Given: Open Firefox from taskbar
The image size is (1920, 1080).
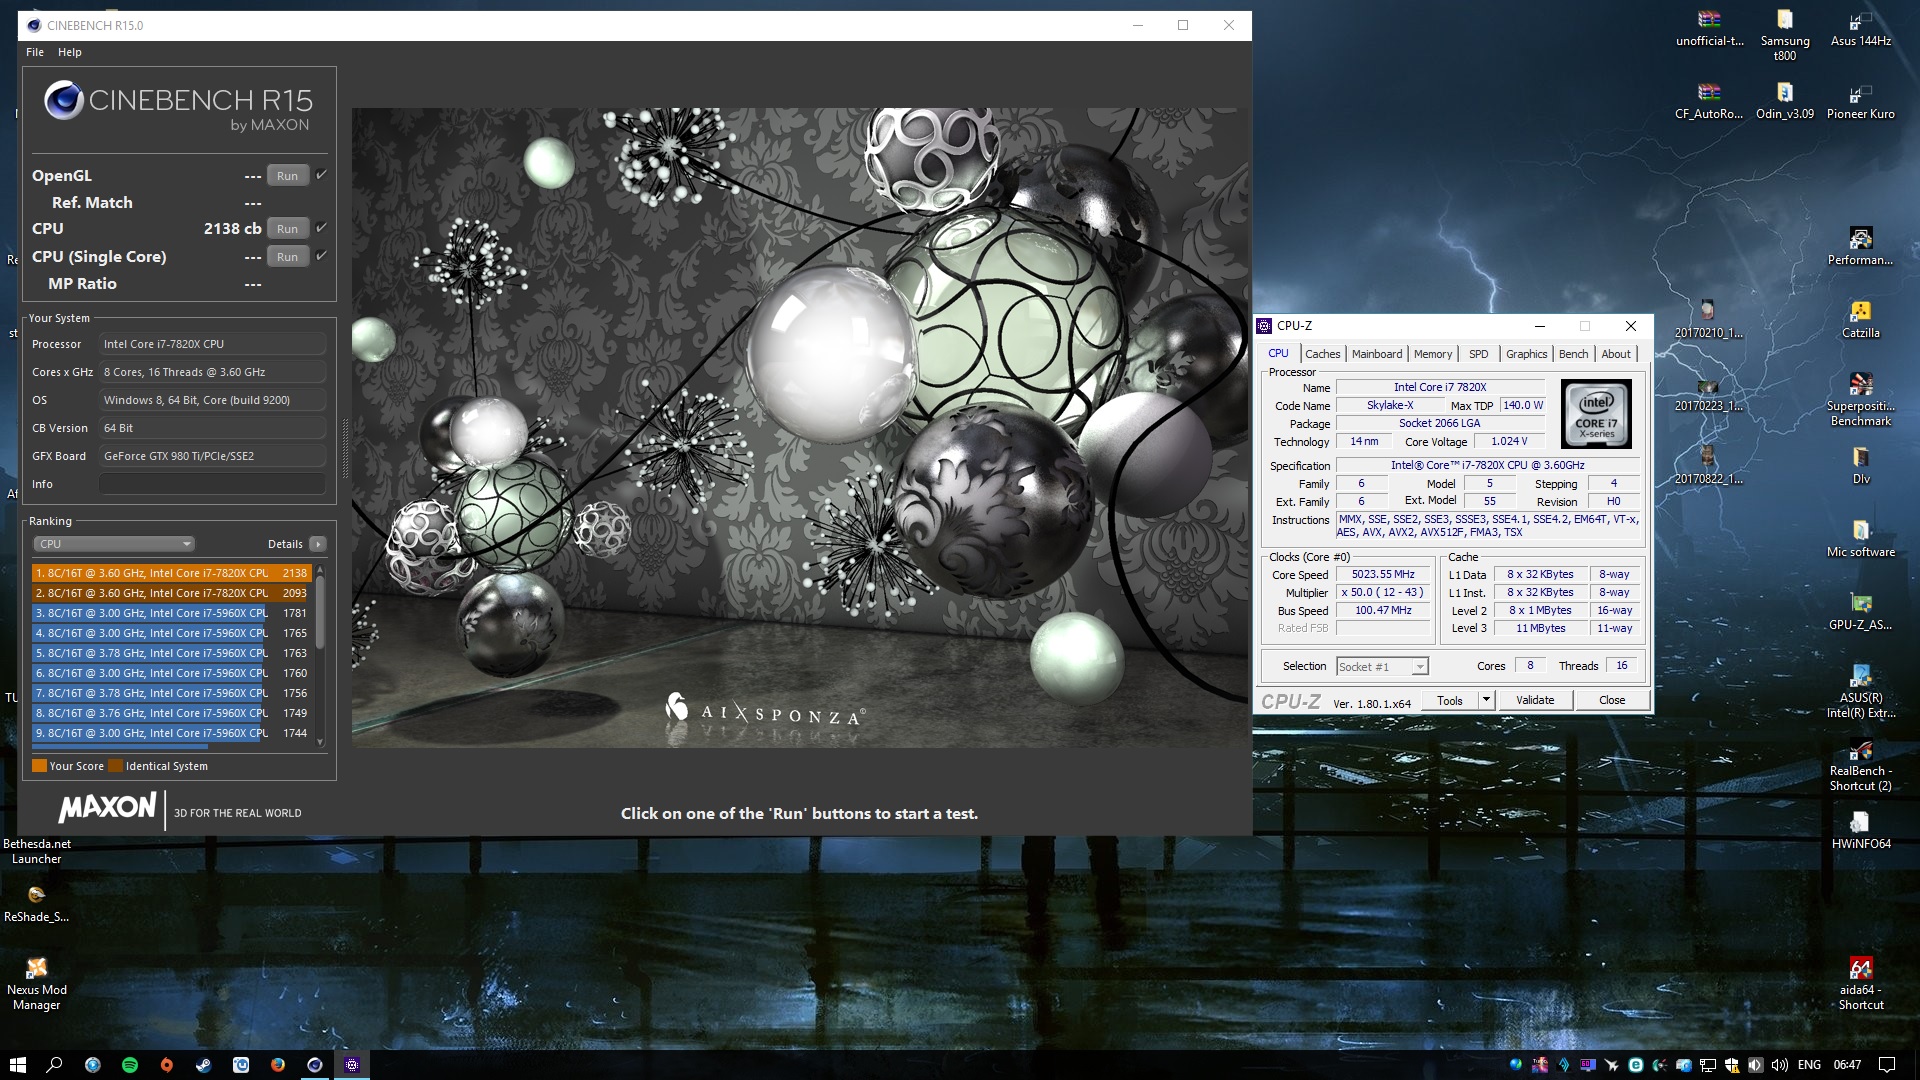Looking at the screenshot, I should click(278, 1065).
